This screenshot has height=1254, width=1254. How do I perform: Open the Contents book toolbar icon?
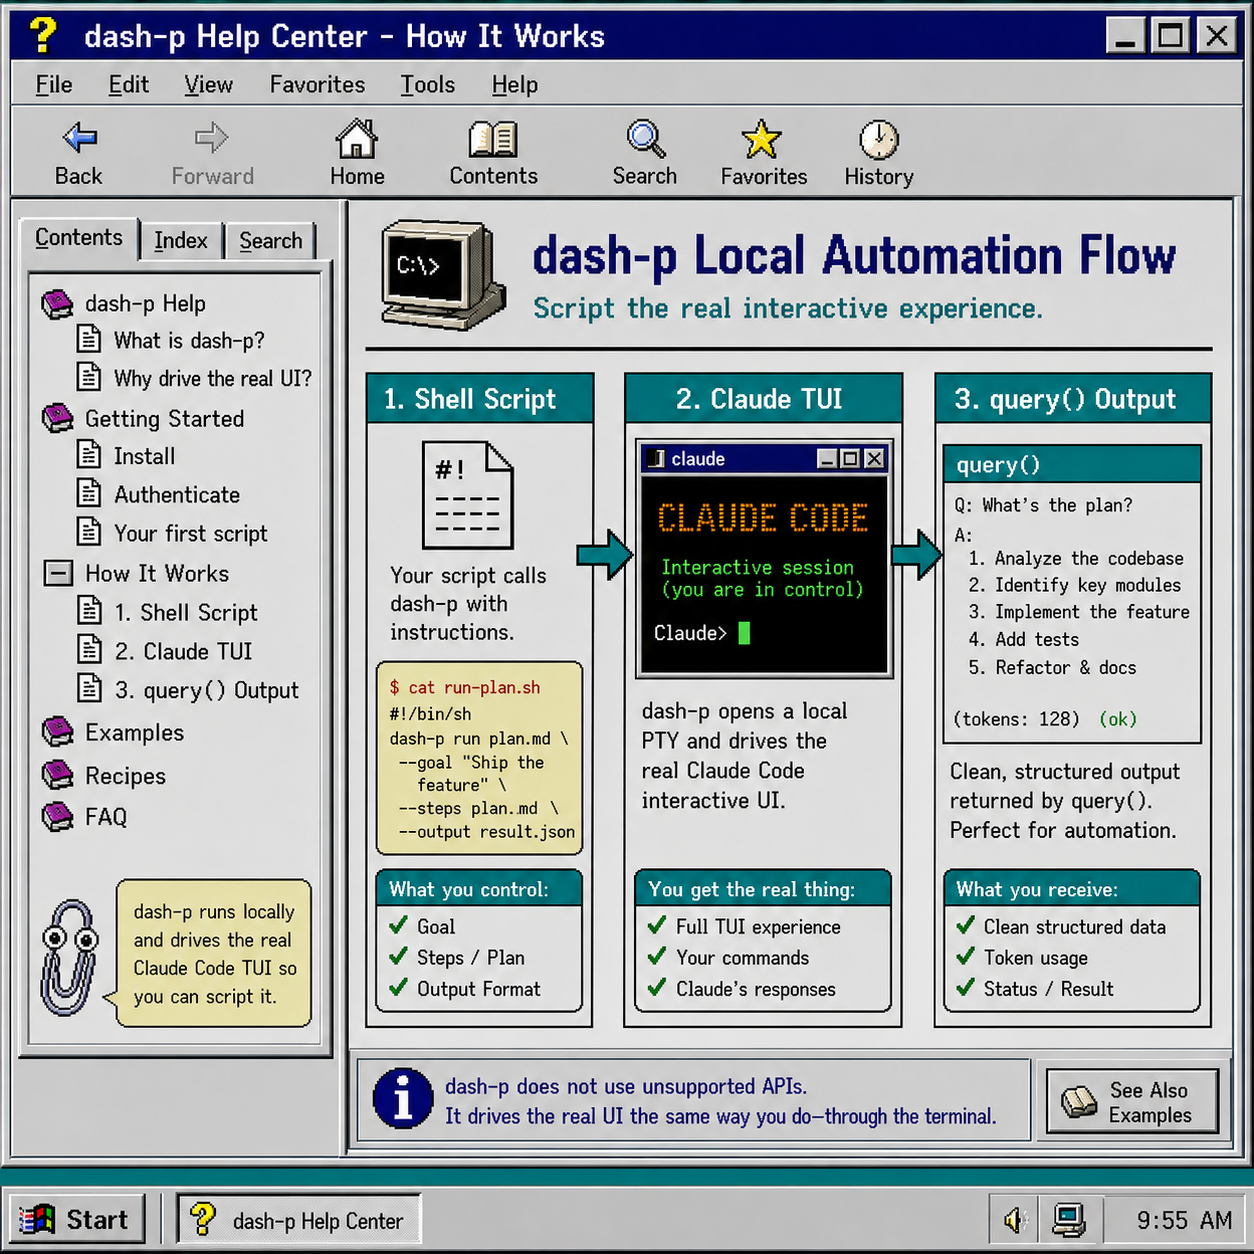pos(493,153)
